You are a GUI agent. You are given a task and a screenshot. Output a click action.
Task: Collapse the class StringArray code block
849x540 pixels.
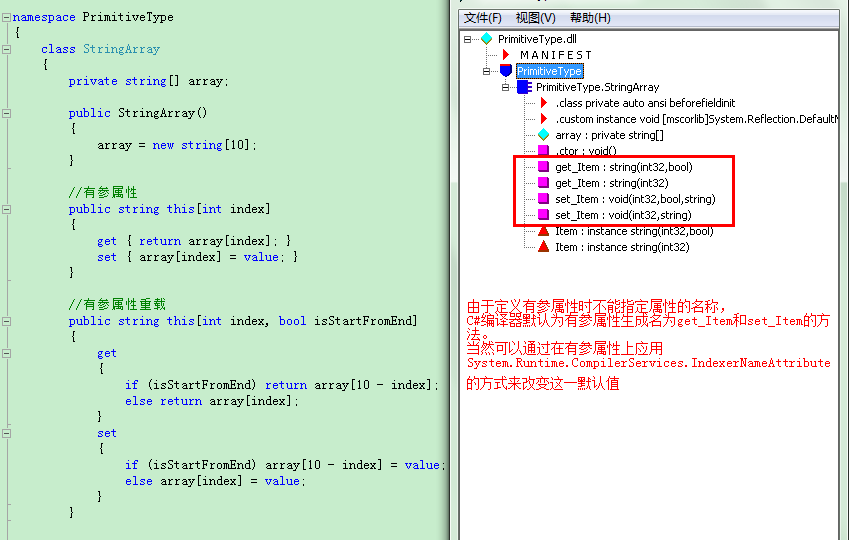(x=6, y=49)
